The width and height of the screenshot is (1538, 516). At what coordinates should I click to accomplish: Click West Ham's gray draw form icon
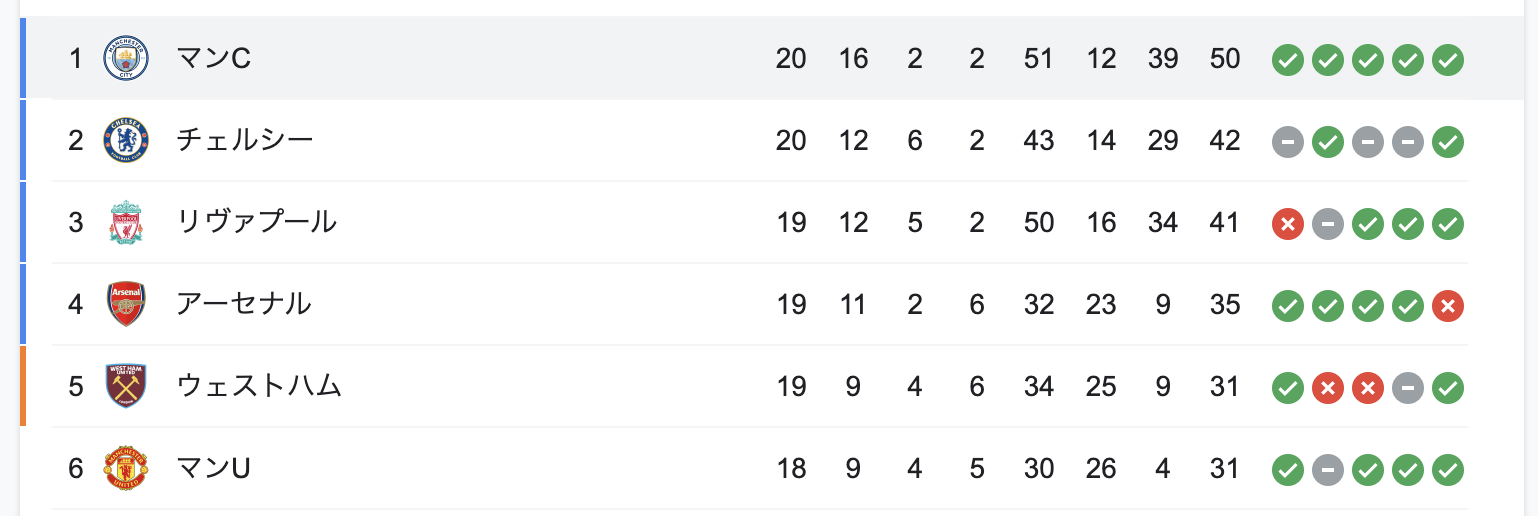pos(1408,387)
